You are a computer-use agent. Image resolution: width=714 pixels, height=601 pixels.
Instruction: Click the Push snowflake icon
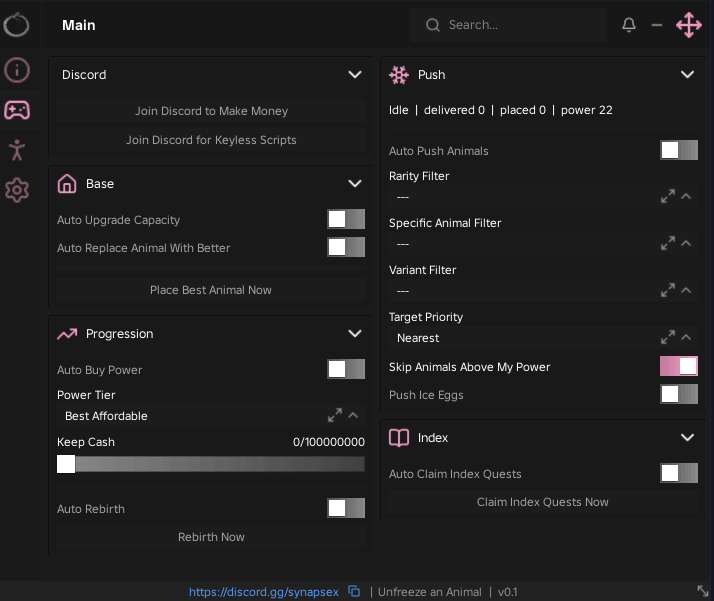point(399,75)
